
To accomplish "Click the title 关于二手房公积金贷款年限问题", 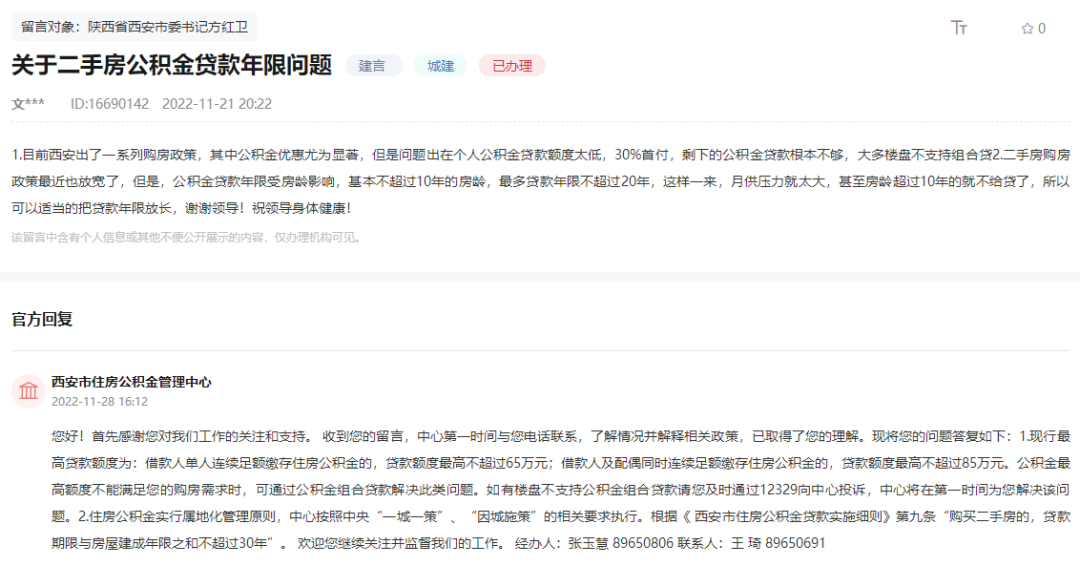I will (x=172, y=65).
